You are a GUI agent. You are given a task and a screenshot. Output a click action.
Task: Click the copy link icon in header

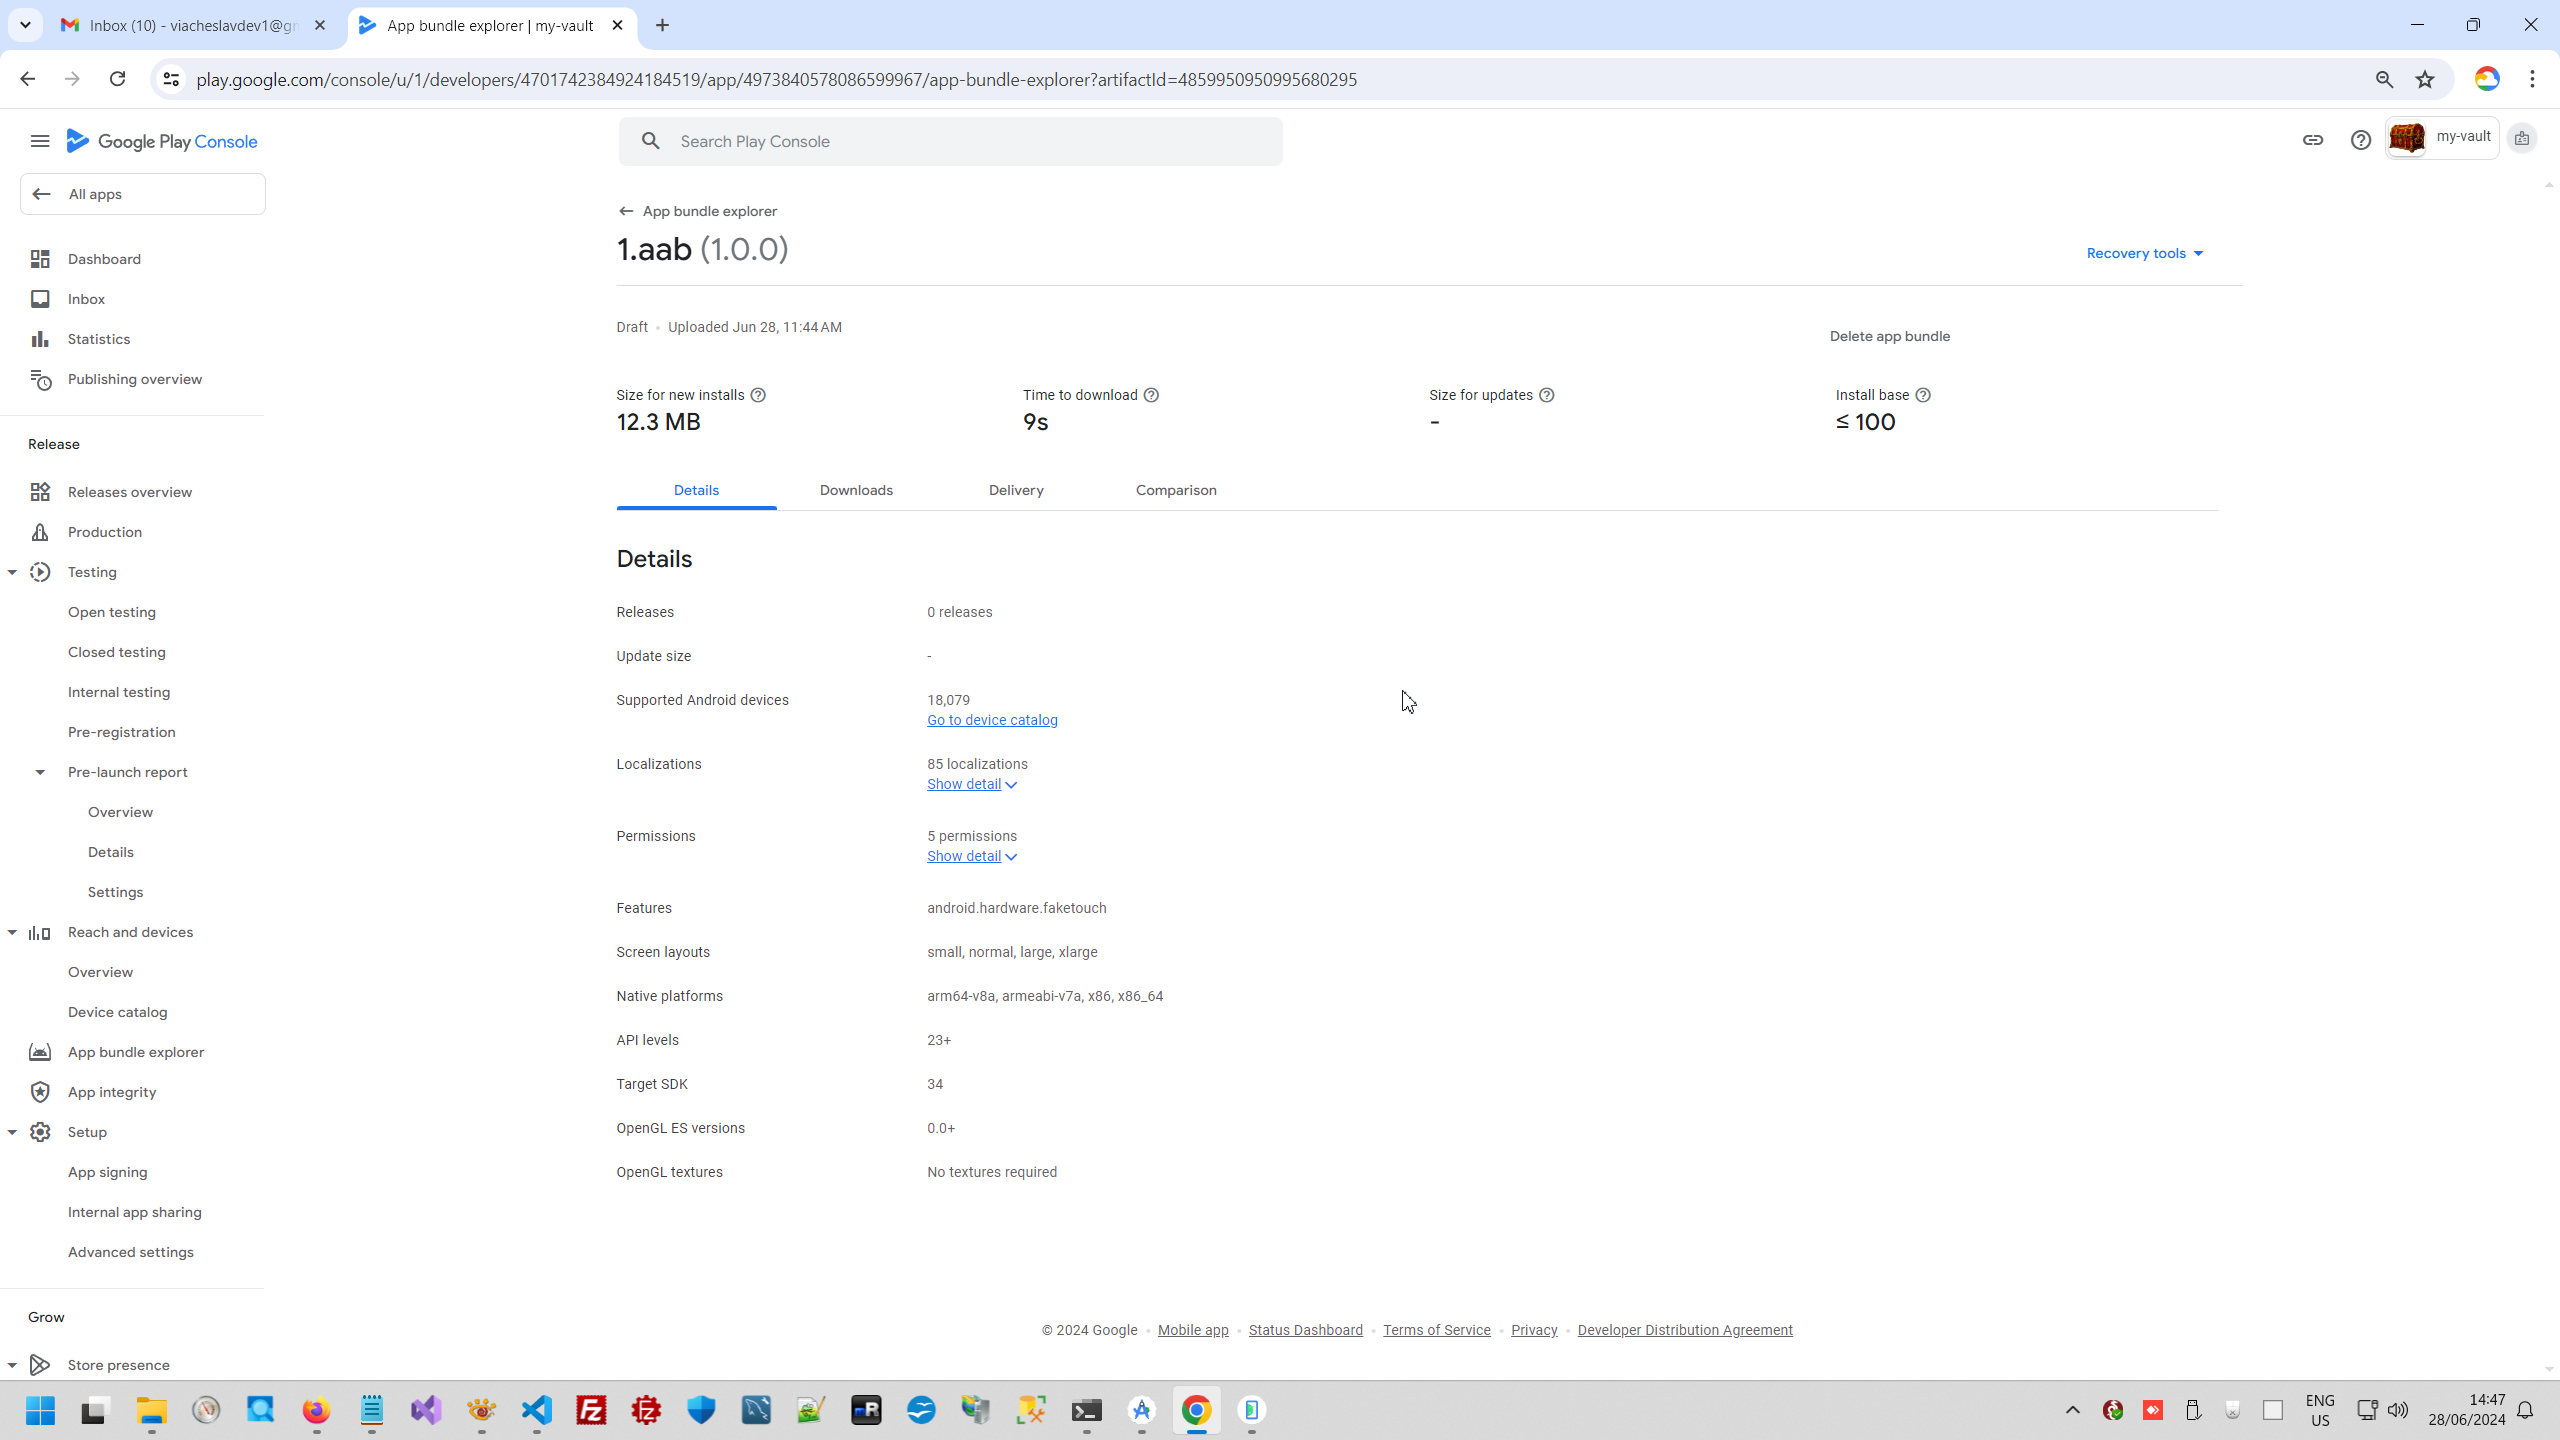pyautogui.click(x=2312, y=140)
